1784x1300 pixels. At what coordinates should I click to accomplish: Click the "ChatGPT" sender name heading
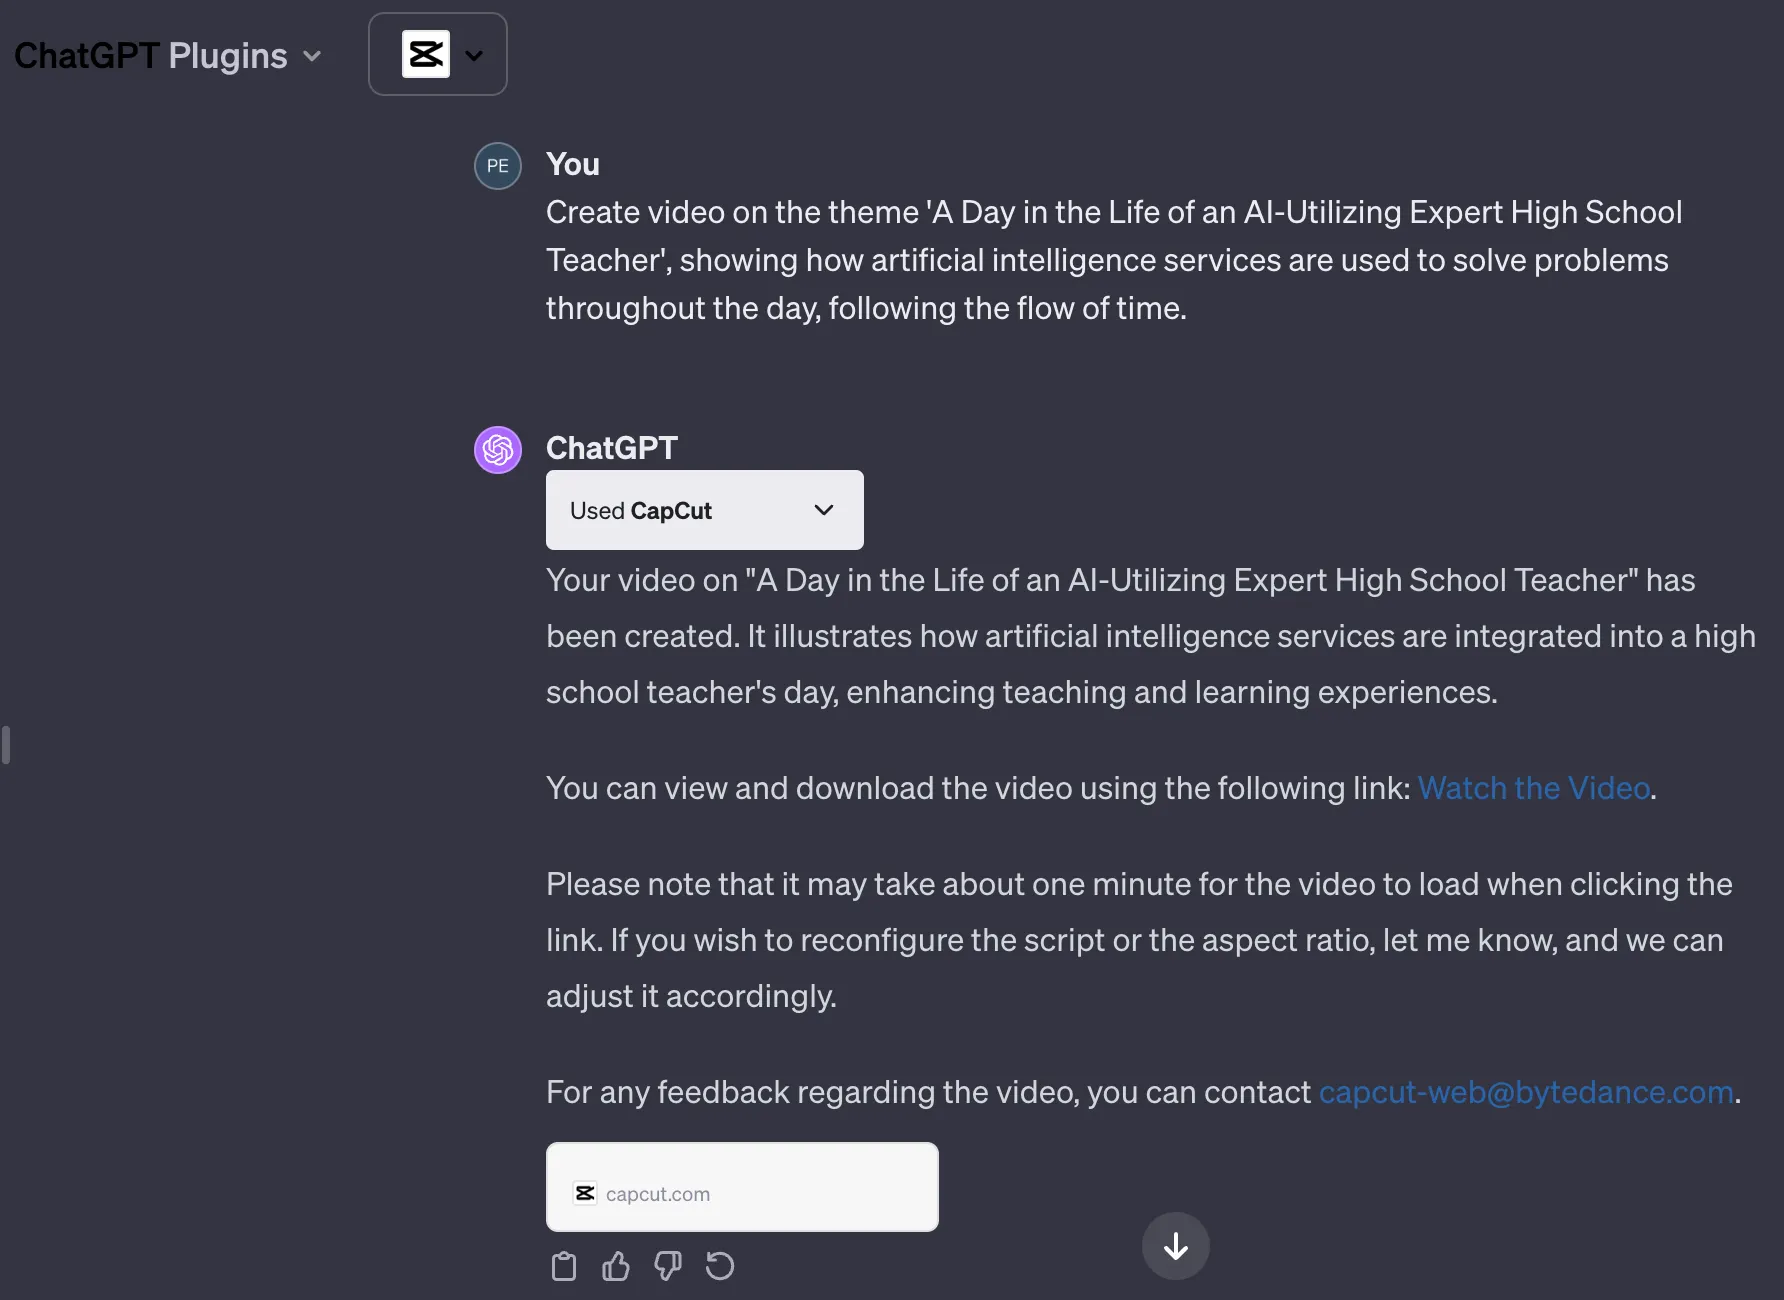[612, 448]
